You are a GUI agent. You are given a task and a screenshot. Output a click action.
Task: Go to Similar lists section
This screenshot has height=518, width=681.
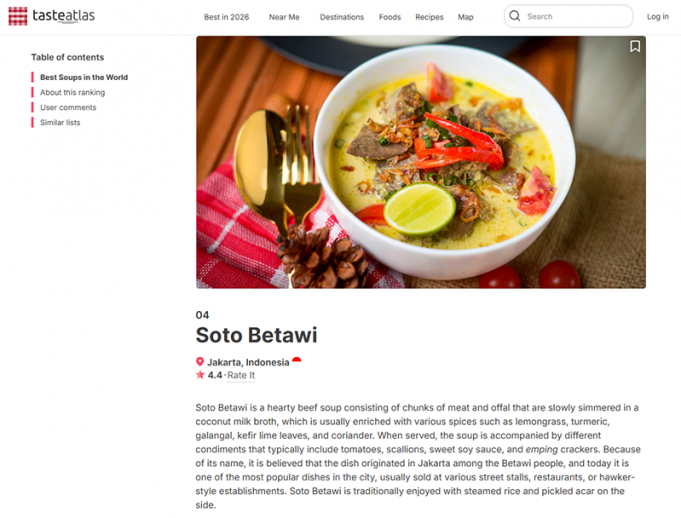click(x=60, y=122)
